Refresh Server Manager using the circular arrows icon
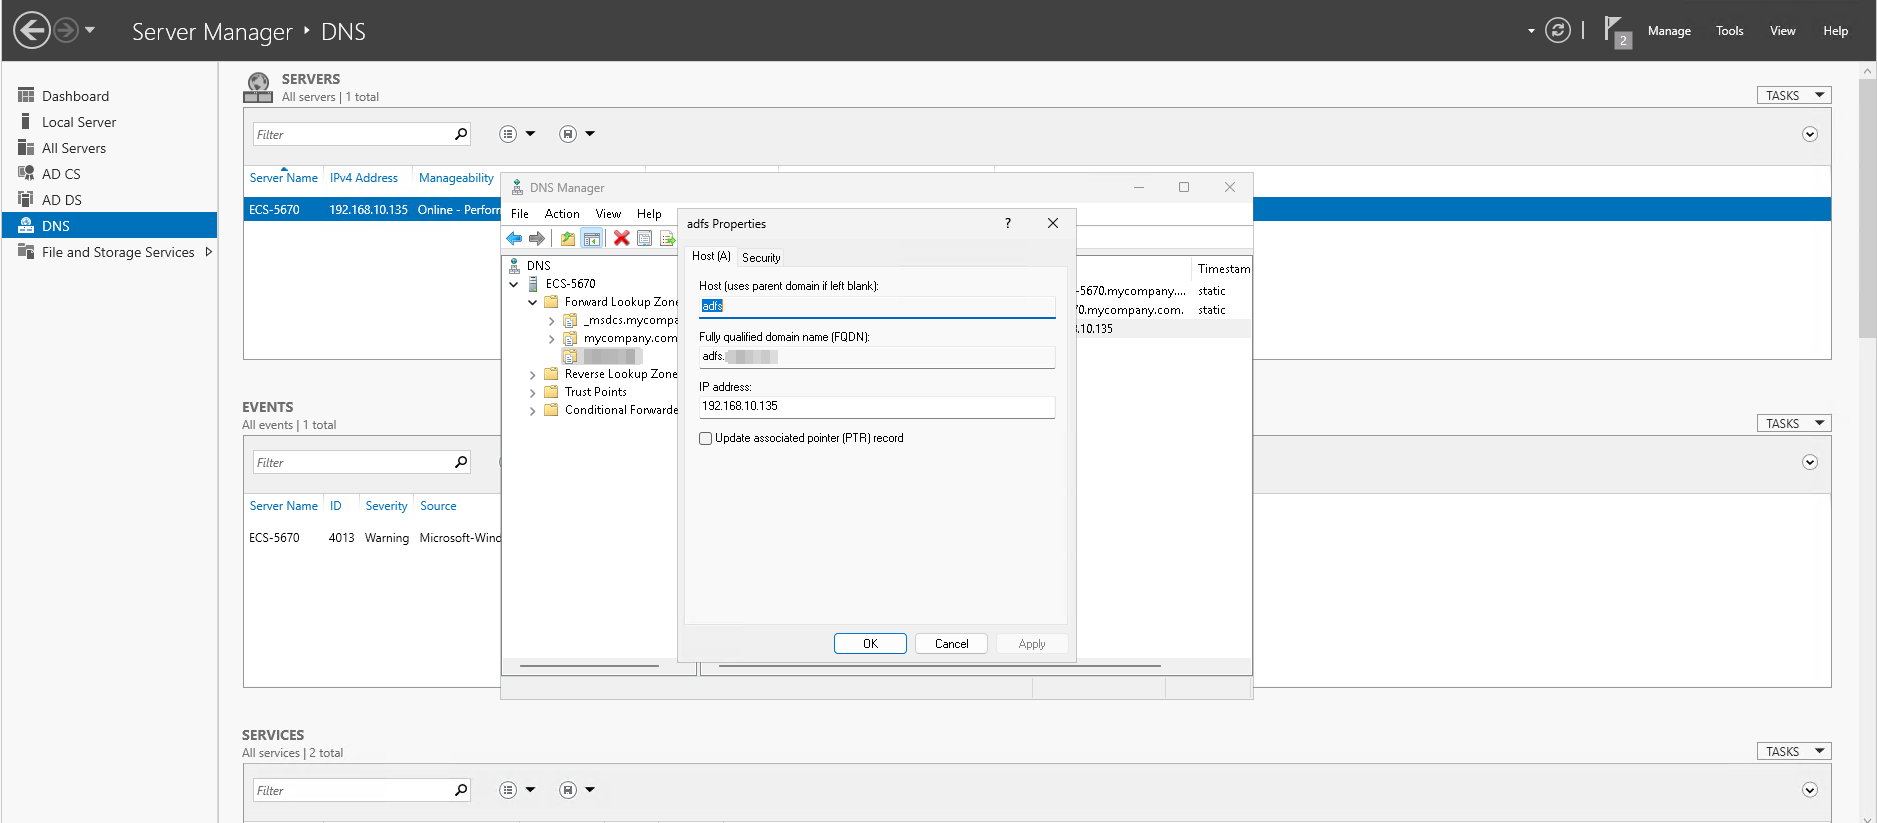The height and width of the screenshot is (823, 1877). click(x=1557, y=31)
